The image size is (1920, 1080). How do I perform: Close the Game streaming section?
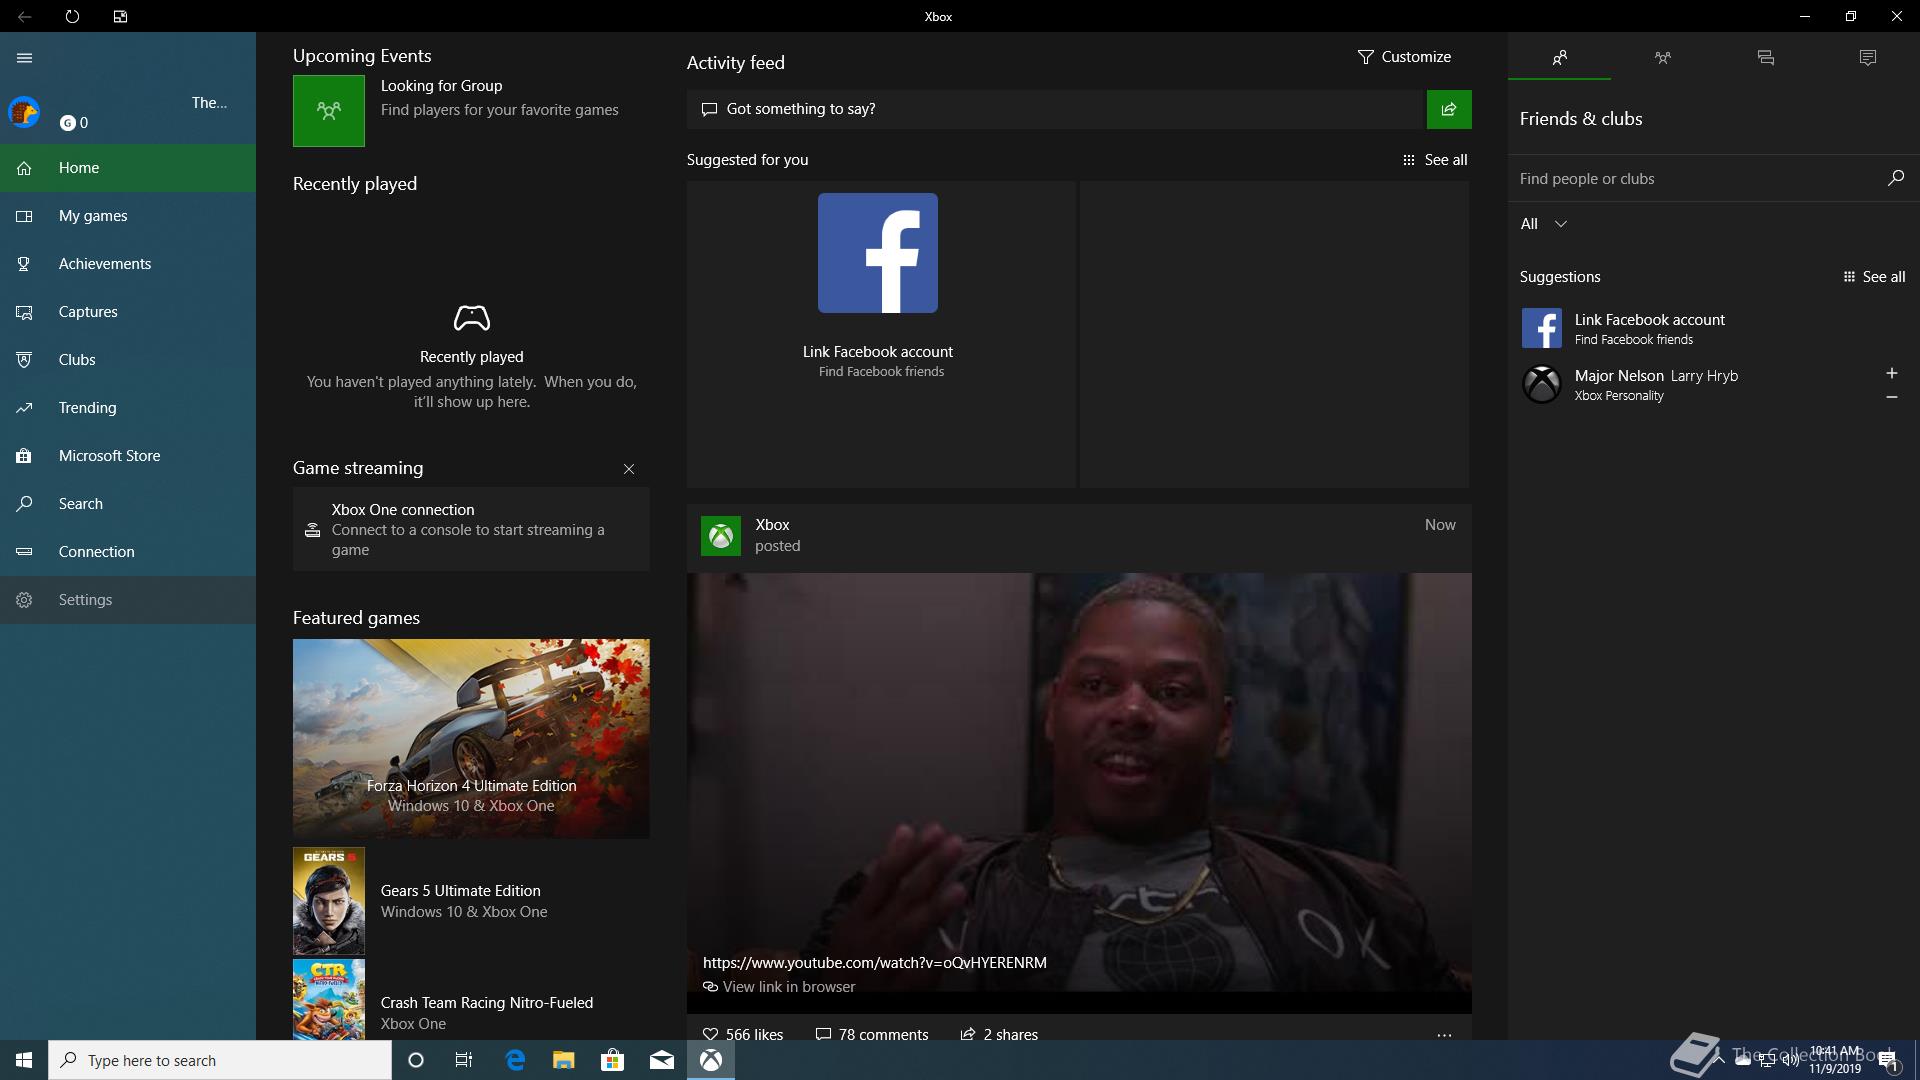coord(629,469)
